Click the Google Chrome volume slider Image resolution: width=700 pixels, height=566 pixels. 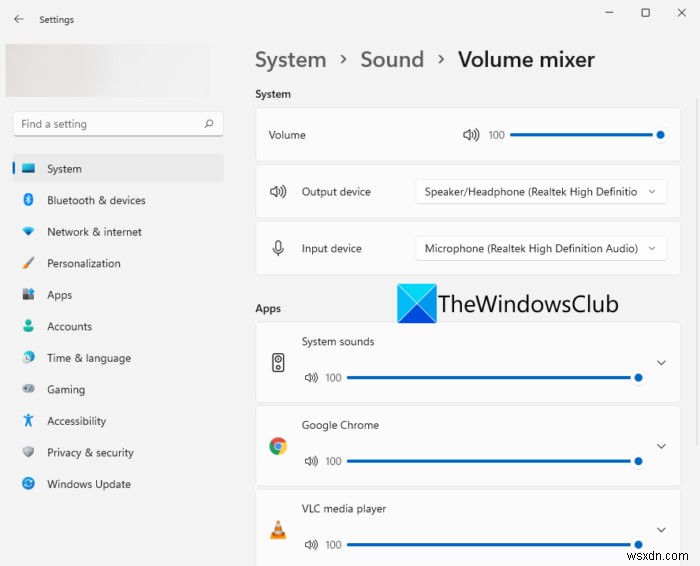point(495,461)
